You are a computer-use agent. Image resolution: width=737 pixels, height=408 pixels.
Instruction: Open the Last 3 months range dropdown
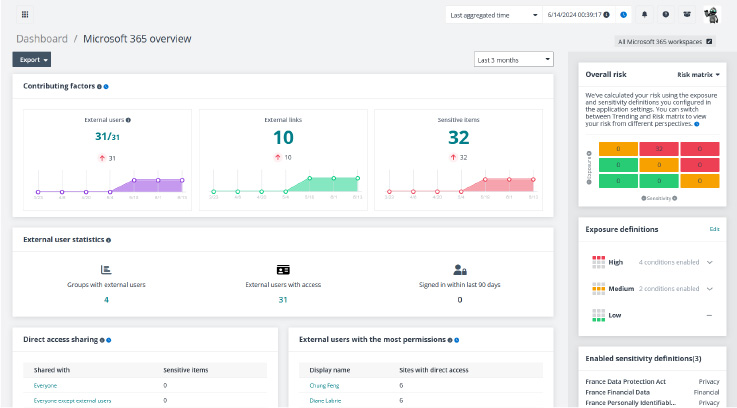pos(514,60)
